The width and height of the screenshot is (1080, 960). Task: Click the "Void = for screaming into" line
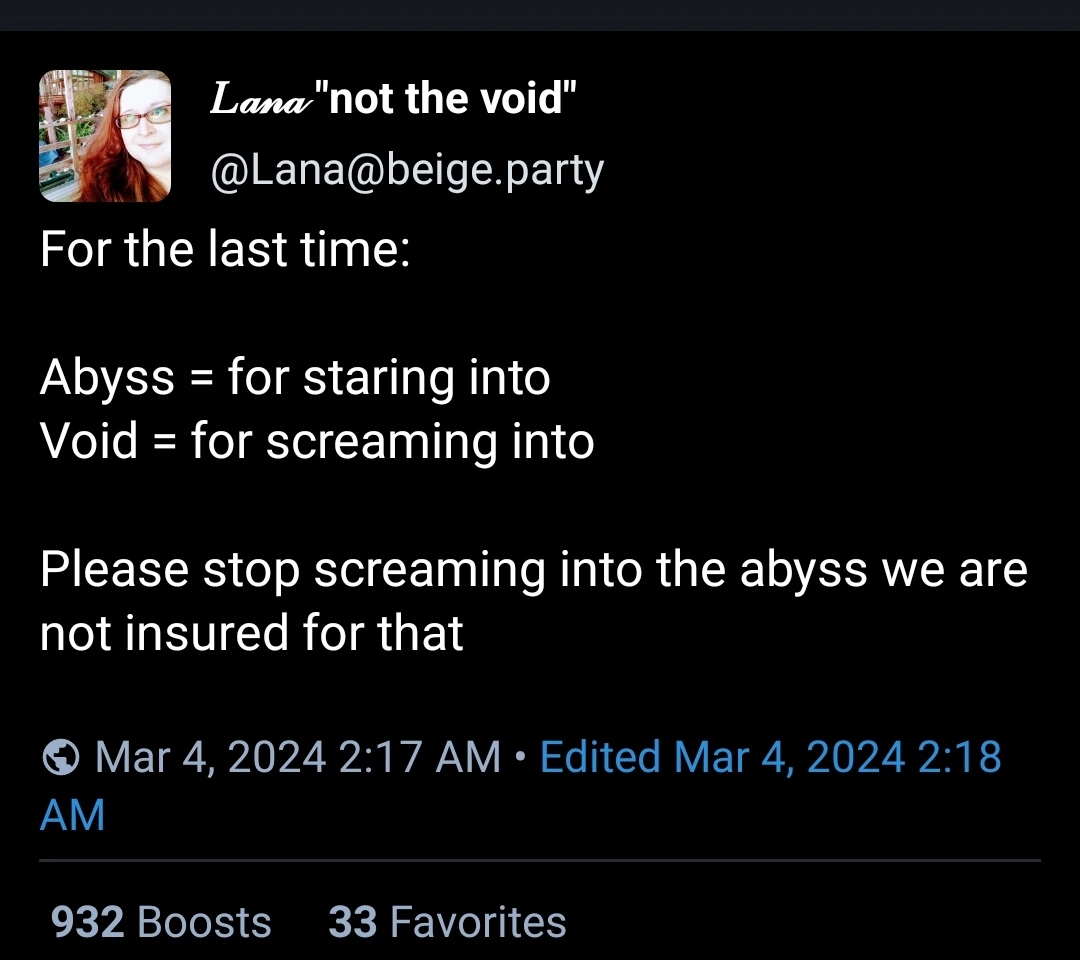317,441
